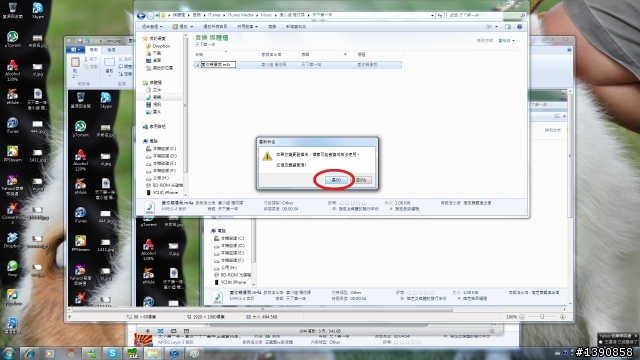Click the No button in rename dialog
Viewport: 640px width, 360px height.
(362, 180)
